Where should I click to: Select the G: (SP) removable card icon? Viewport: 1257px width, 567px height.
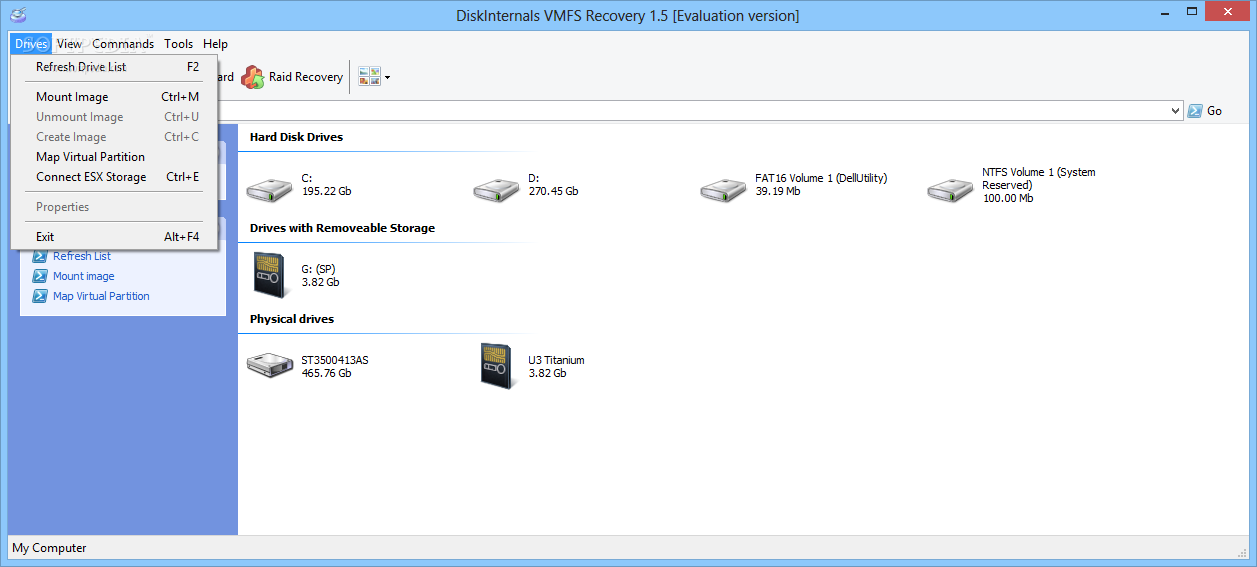(270, 275)
